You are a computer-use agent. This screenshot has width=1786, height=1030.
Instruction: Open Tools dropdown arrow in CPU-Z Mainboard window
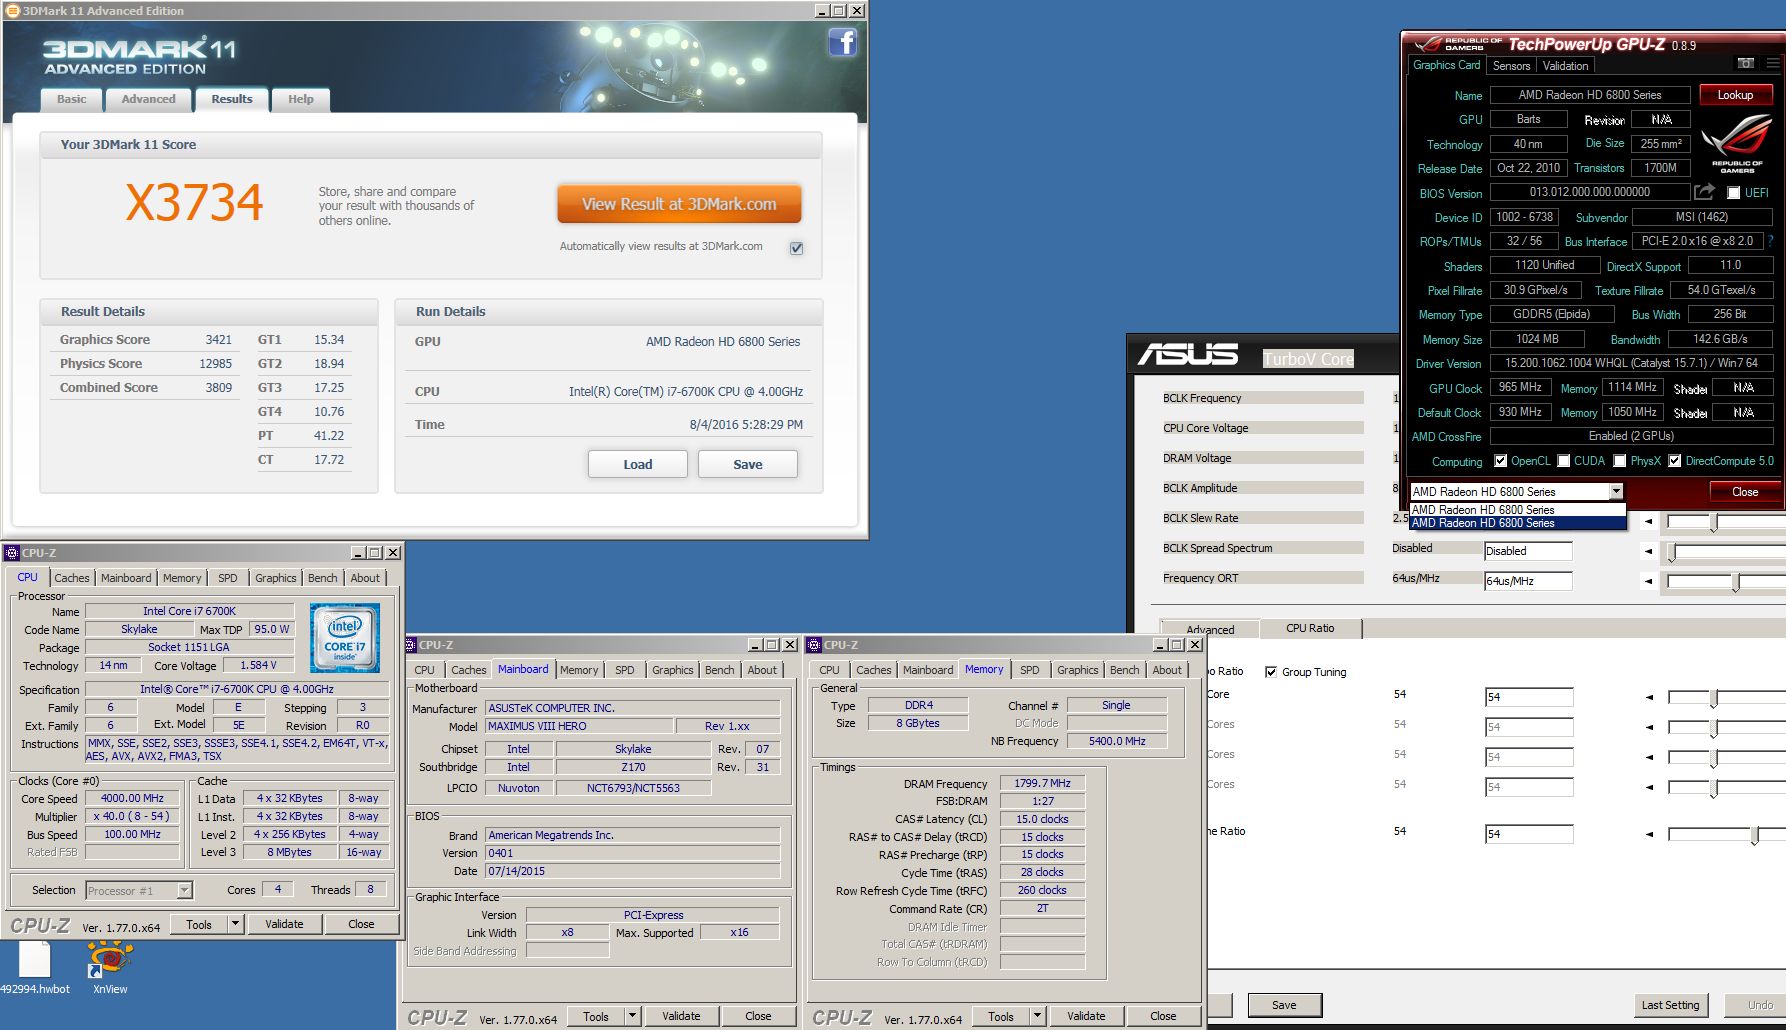click(x=633, y=1016)
